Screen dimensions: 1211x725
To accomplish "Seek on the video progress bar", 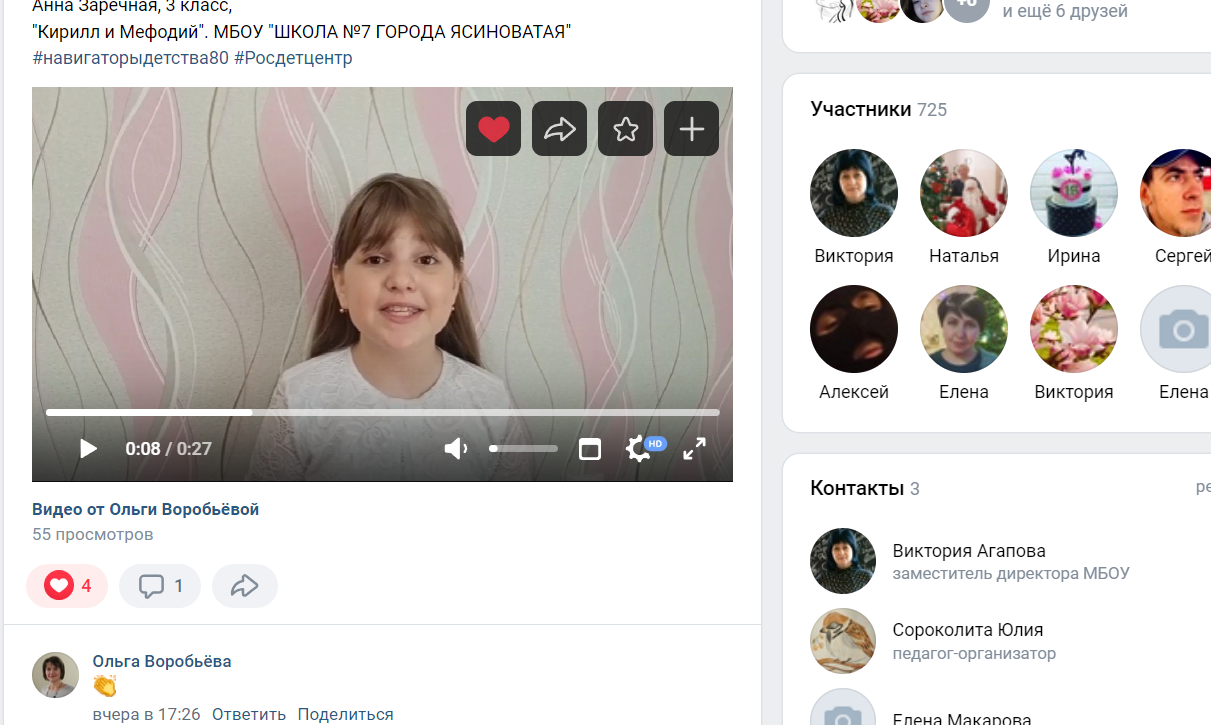I will 382,412.
